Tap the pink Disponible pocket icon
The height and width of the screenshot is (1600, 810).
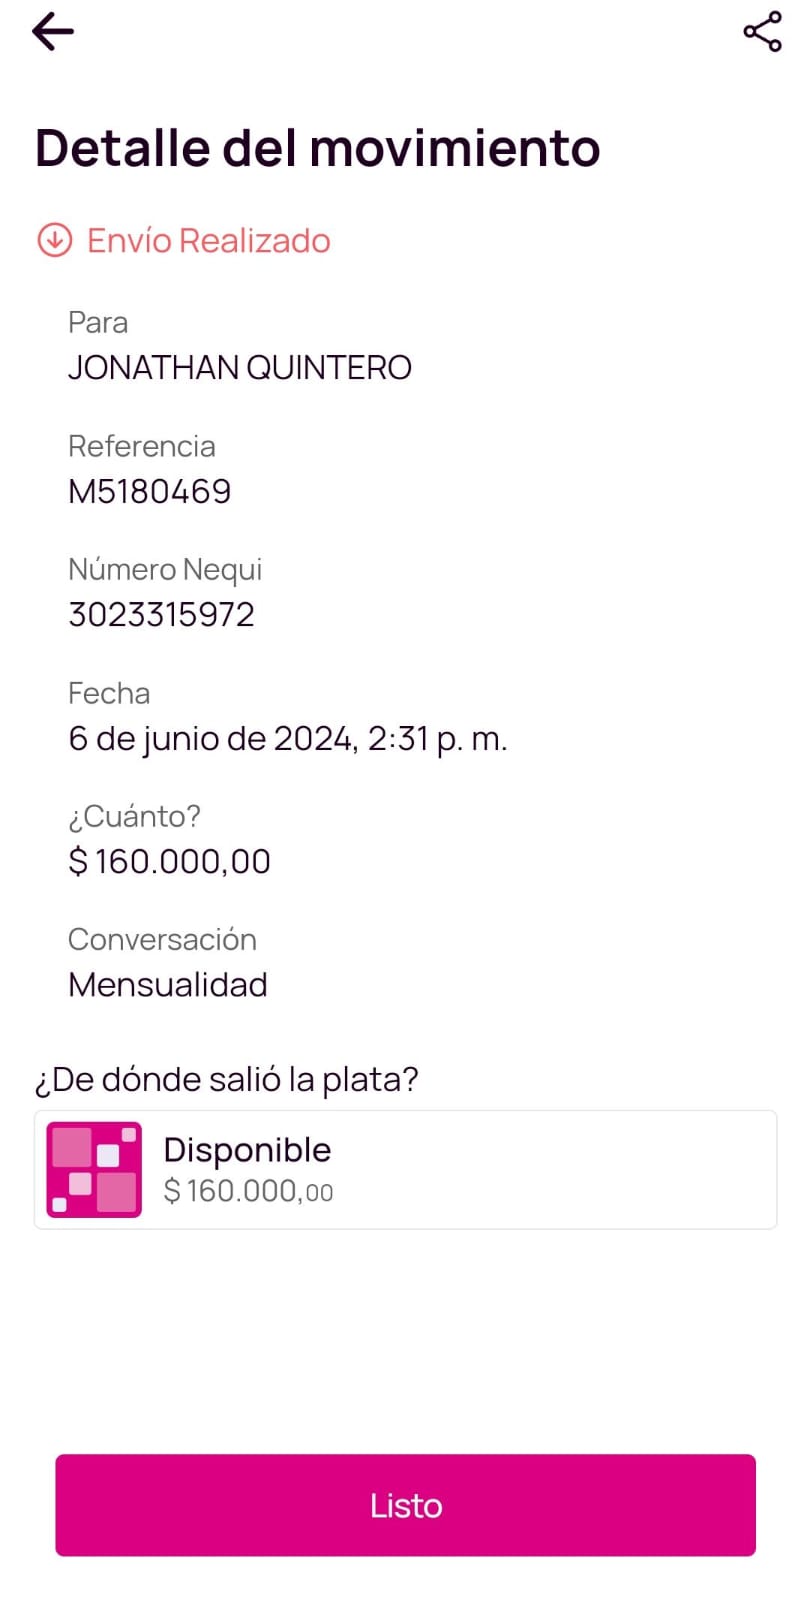(94, 1169)
